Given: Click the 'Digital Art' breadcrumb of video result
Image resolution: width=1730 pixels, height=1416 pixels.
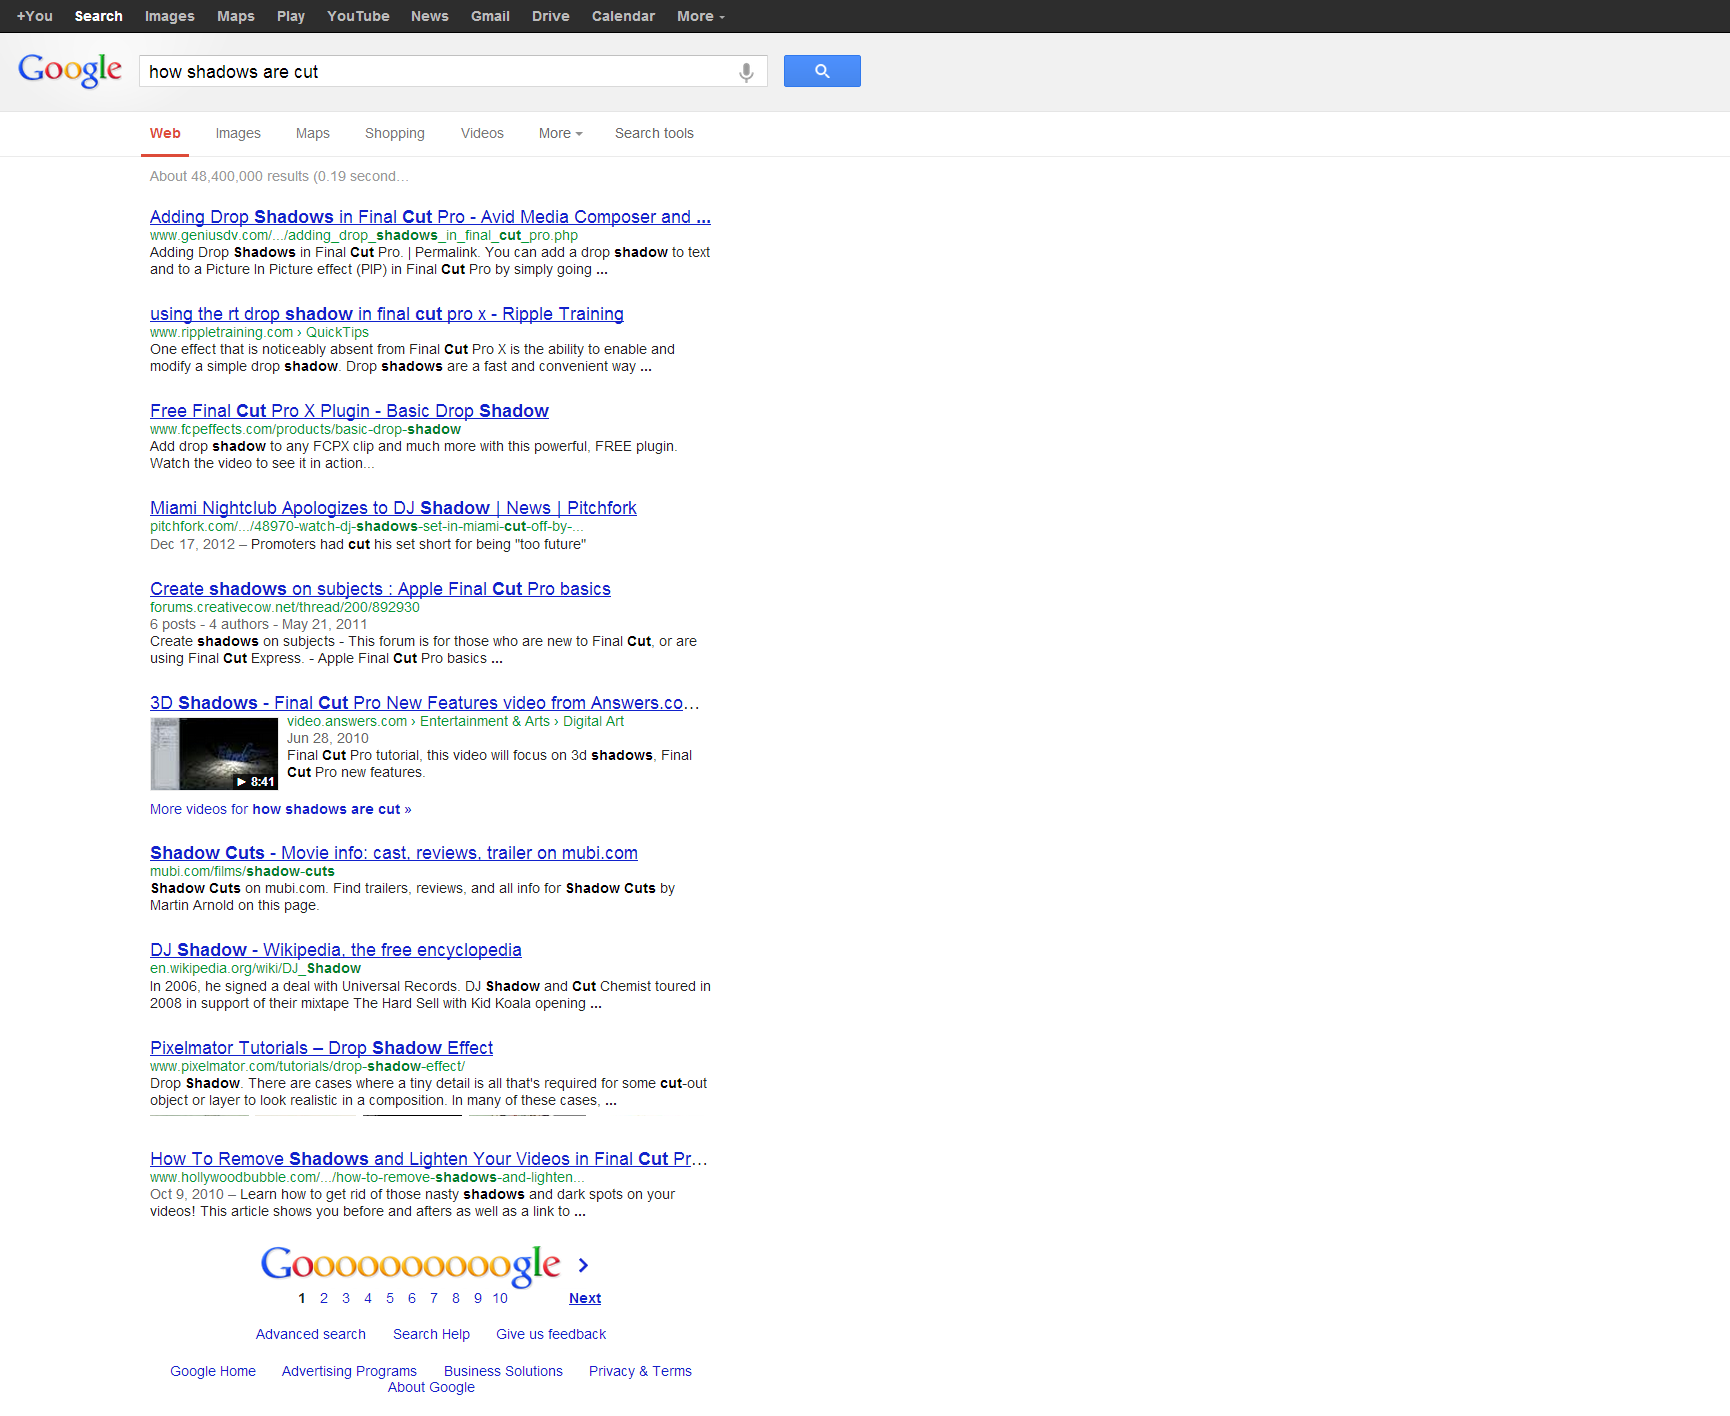Looking at the screenshot, I should pos(593,721).
